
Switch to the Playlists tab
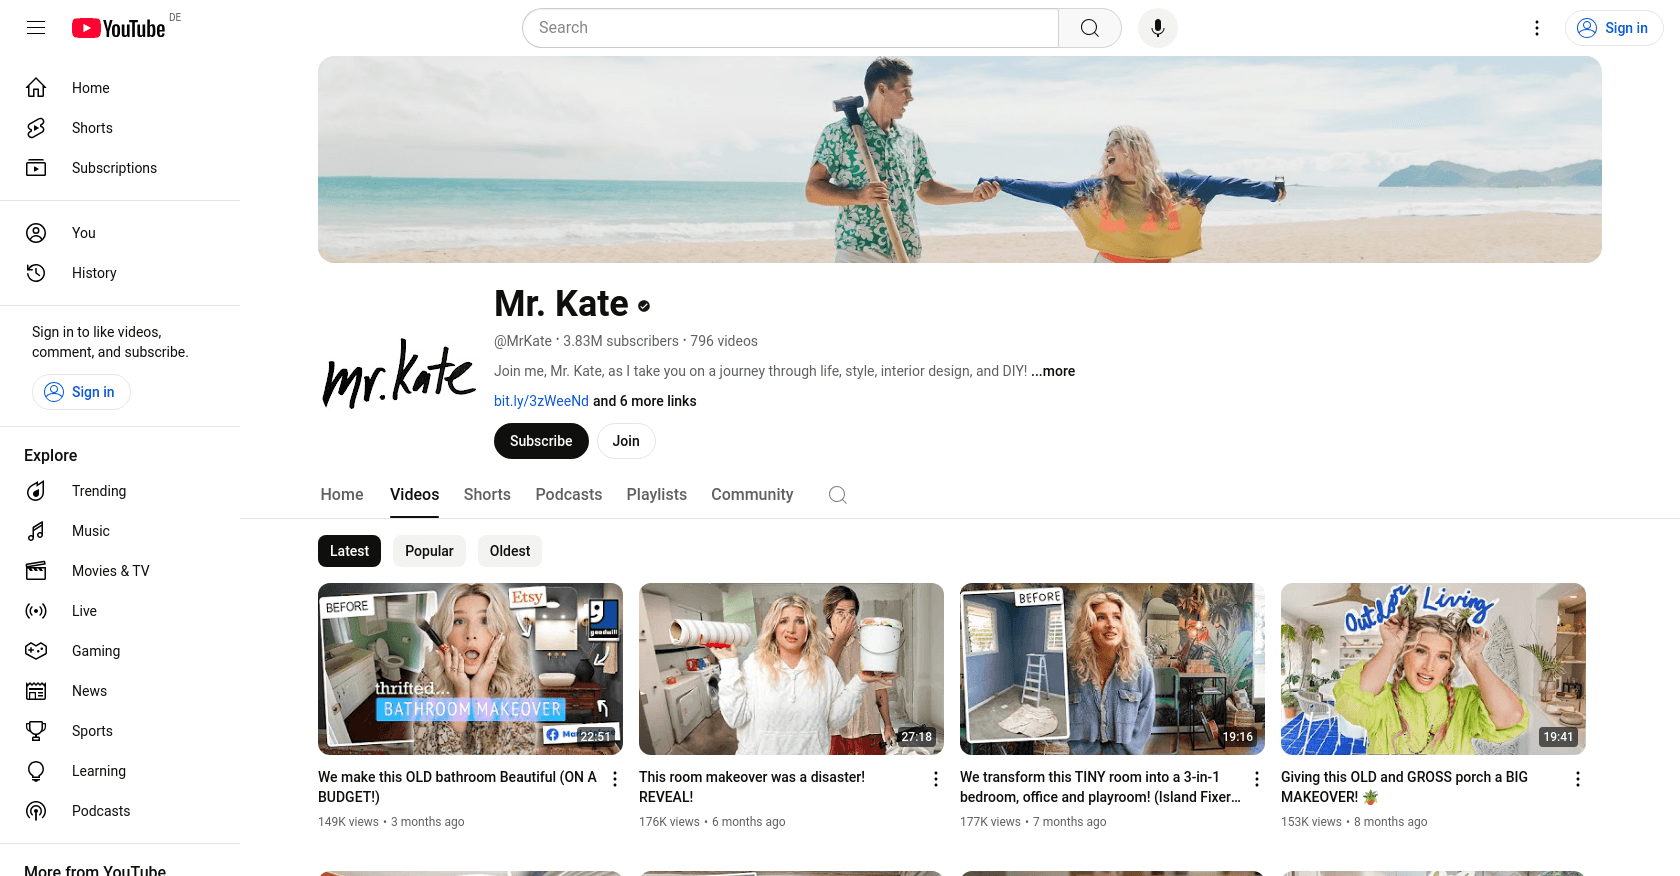656,495
